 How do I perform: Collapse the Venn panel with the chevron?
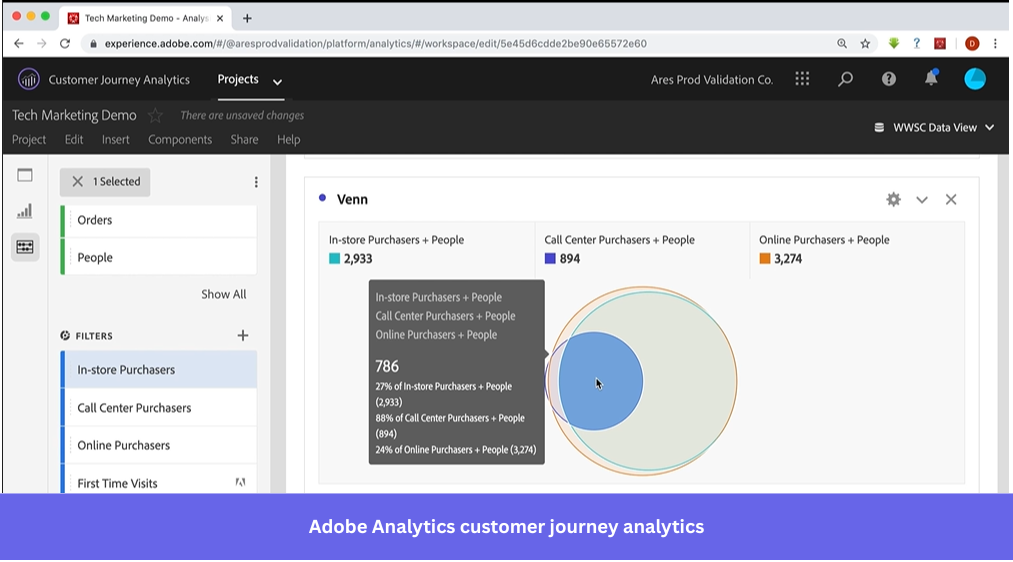coord(922,200)
